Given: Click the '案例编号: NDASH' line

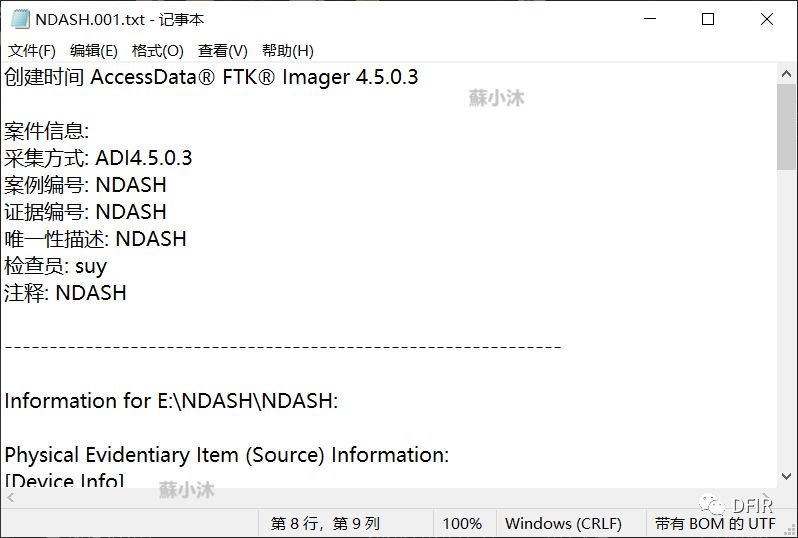Looking at the screenshot, I should tap(85, 185).
